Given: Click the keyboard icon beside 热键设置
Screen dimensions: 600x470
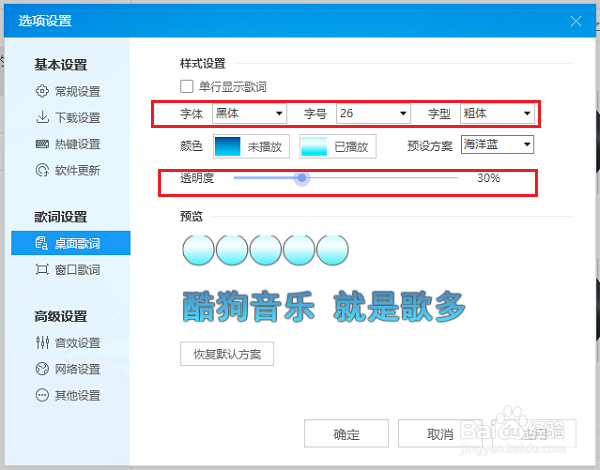Looking at the screenshot, I should tap(42, 144).
